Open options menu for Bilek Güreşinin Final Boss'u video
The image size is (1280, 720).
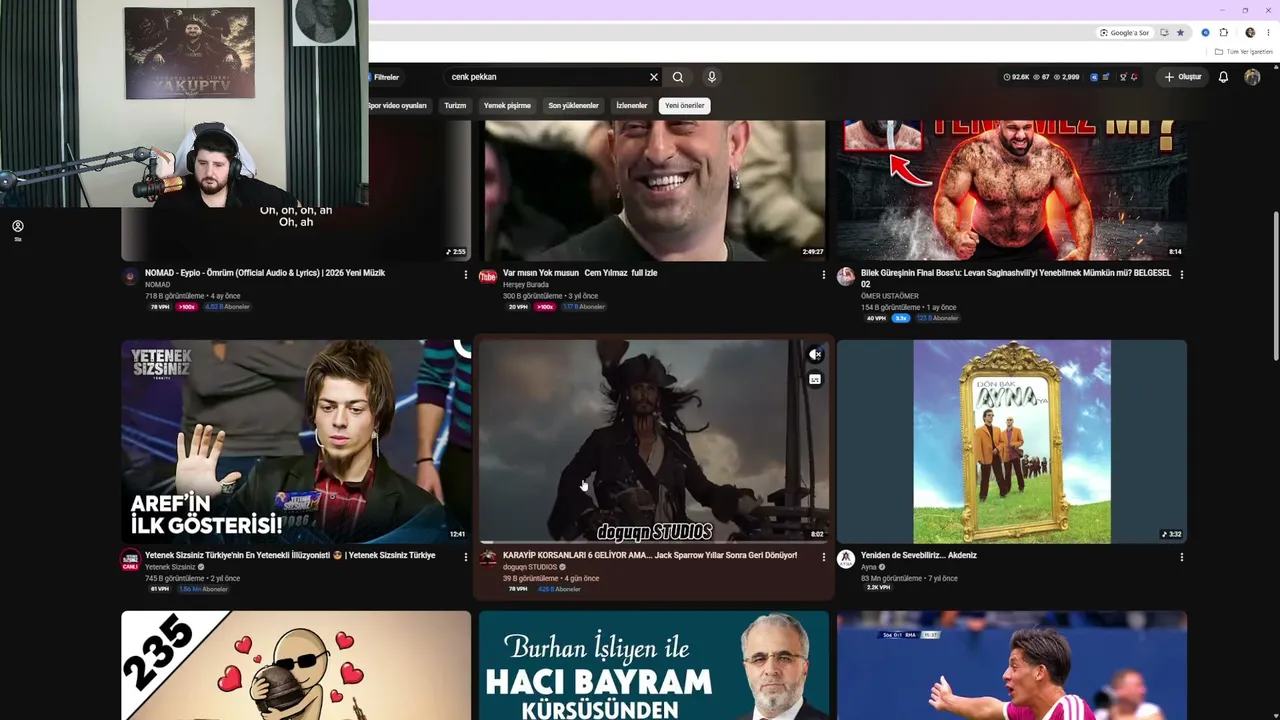coord(1181,274)
